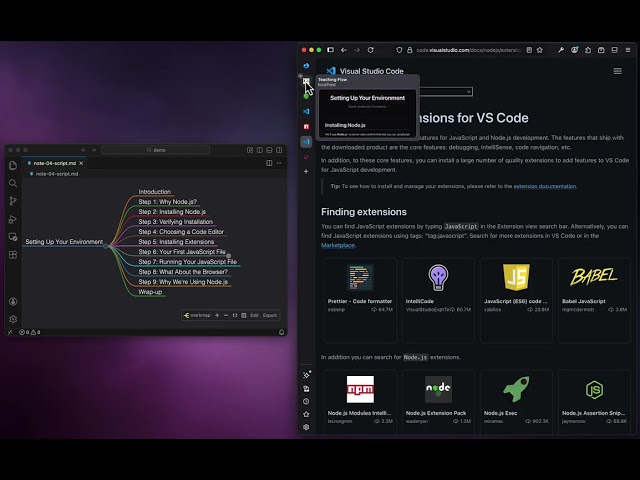
Task: Follow the extension documentation link
Action: tap(544, 186)
